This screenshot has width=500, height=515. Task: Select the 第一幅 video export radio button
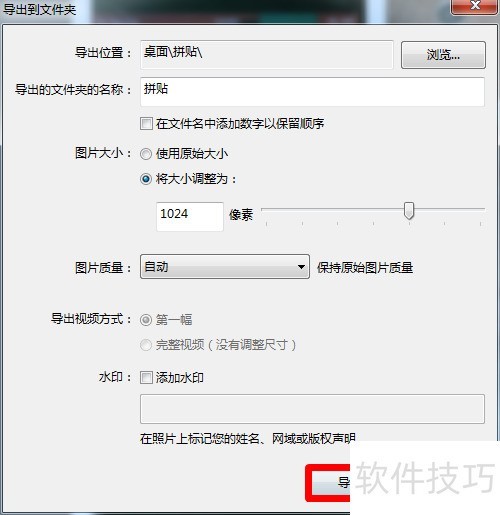(146, 320)
